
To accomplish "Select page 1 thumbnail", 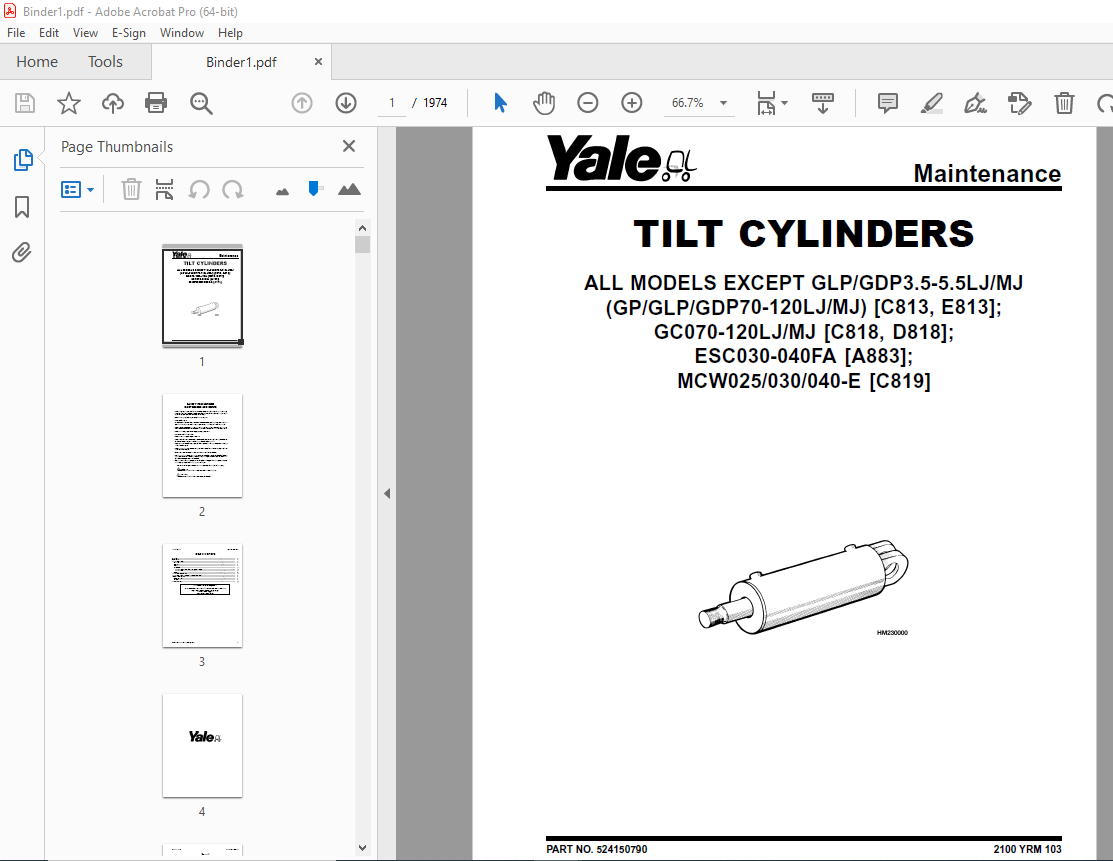I will point(202,295).
